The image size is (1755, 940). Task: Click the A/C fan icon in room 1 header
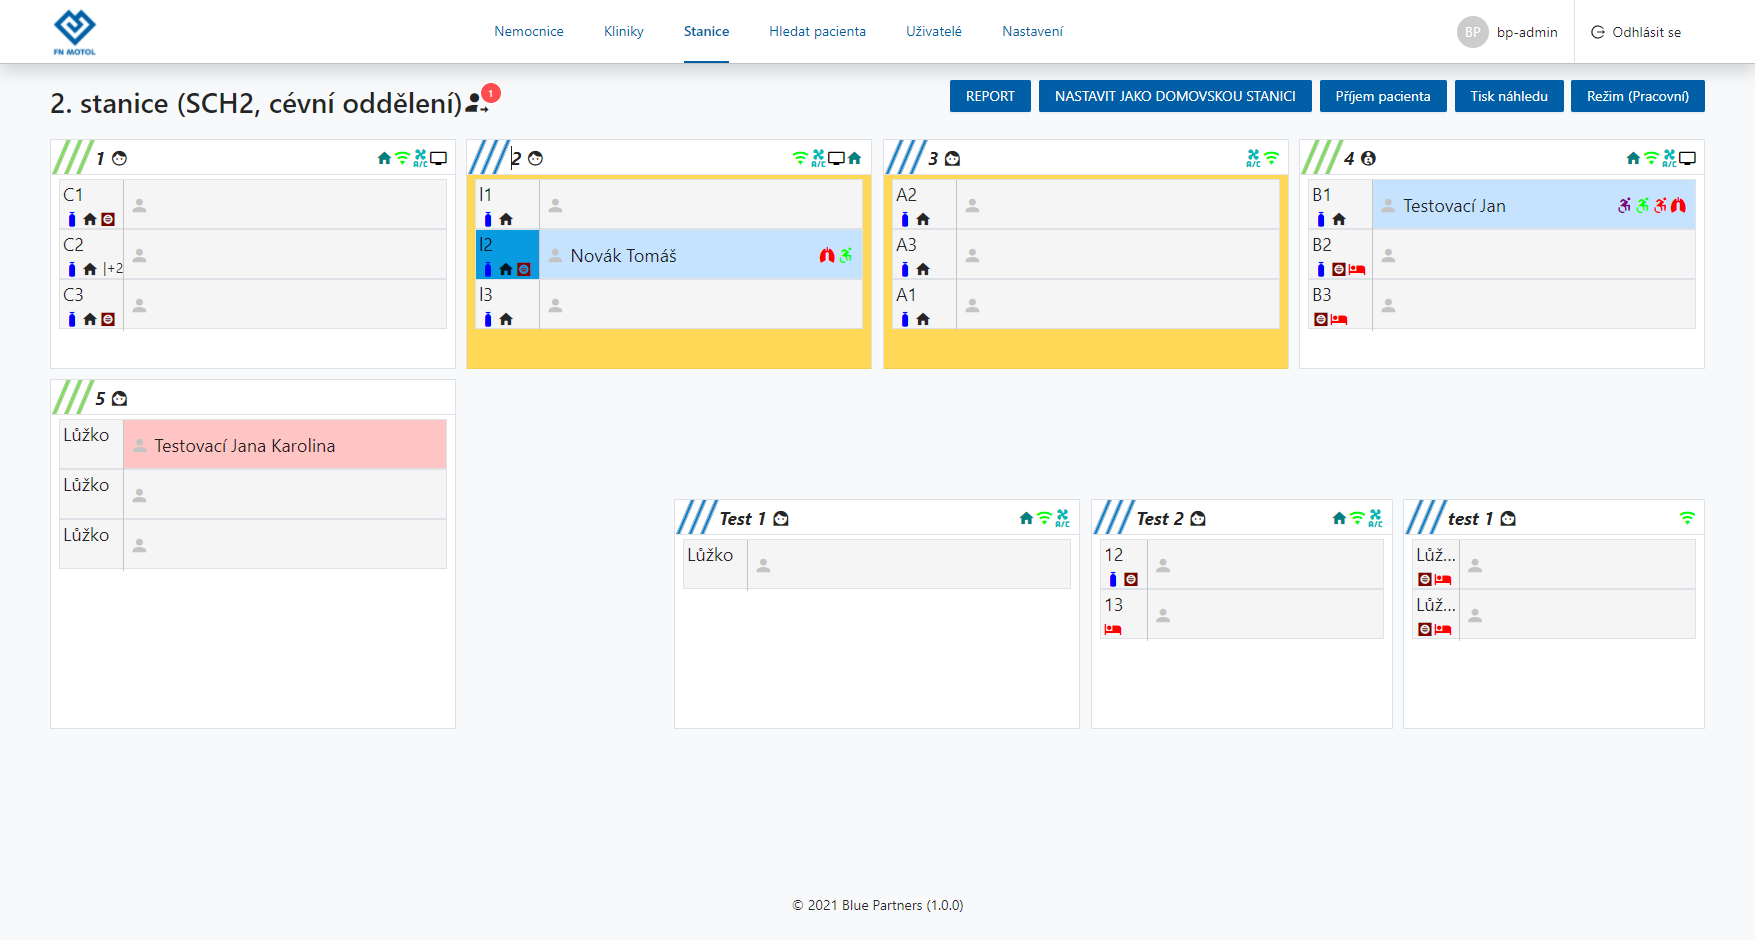(420, 158)
